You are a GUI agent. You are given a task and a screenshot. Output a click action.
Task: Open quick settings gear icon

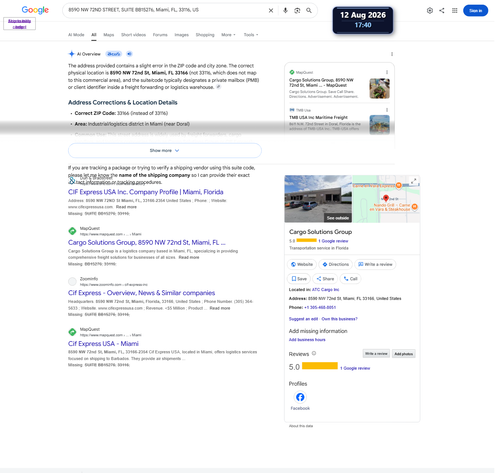[430, 11]
